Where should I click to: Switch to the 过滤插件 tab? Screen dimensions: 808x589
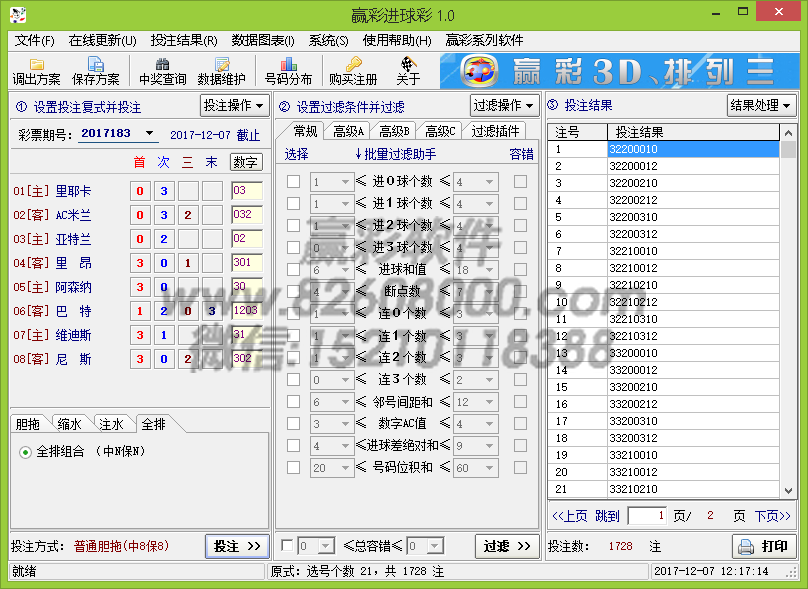click(495, 131)
